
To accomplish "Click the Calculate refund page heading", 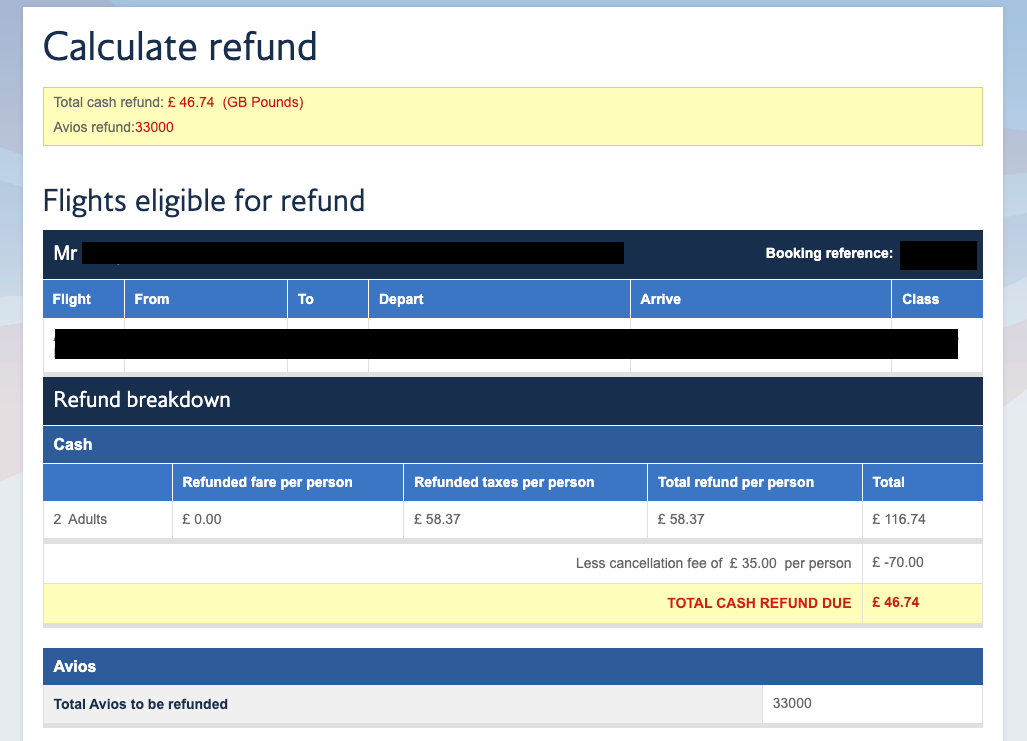I will (180, 46).
